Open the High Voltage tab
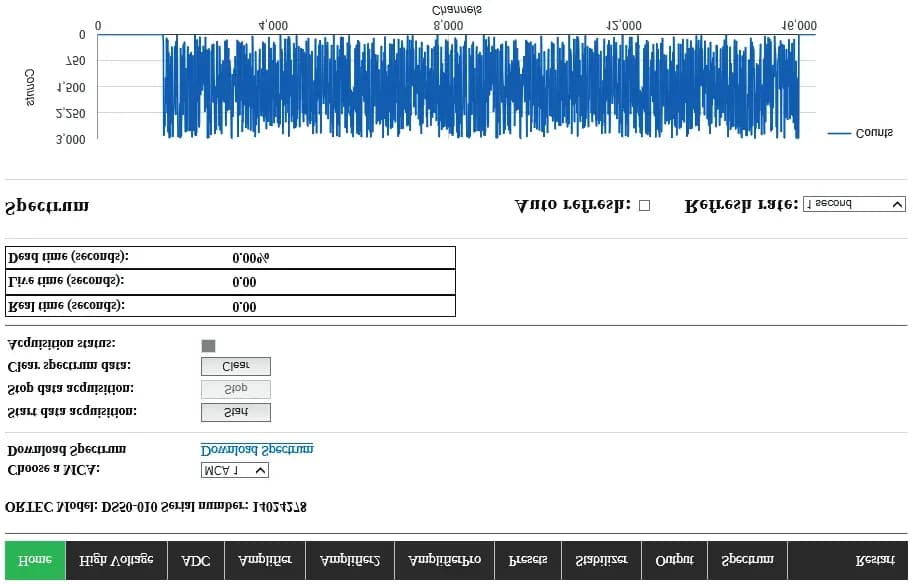Viewport: 913px width, 584px height. pos(116,560)
